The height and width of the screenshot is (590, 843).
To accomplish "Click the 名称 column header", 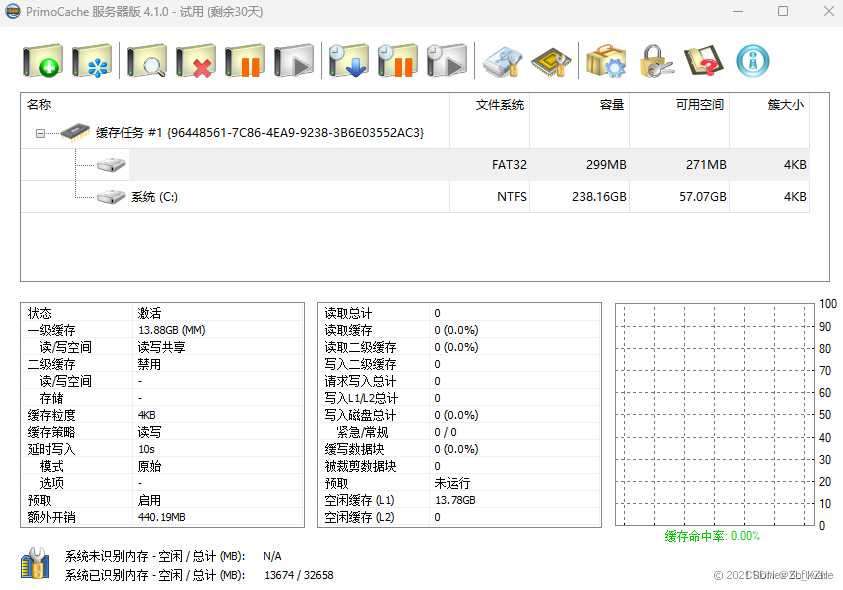I will tap(235, 104).
